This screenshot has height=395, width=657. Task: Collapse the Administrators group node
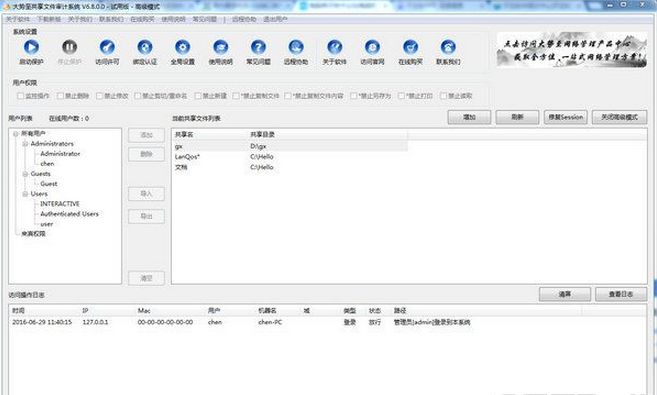pos(25,144)
